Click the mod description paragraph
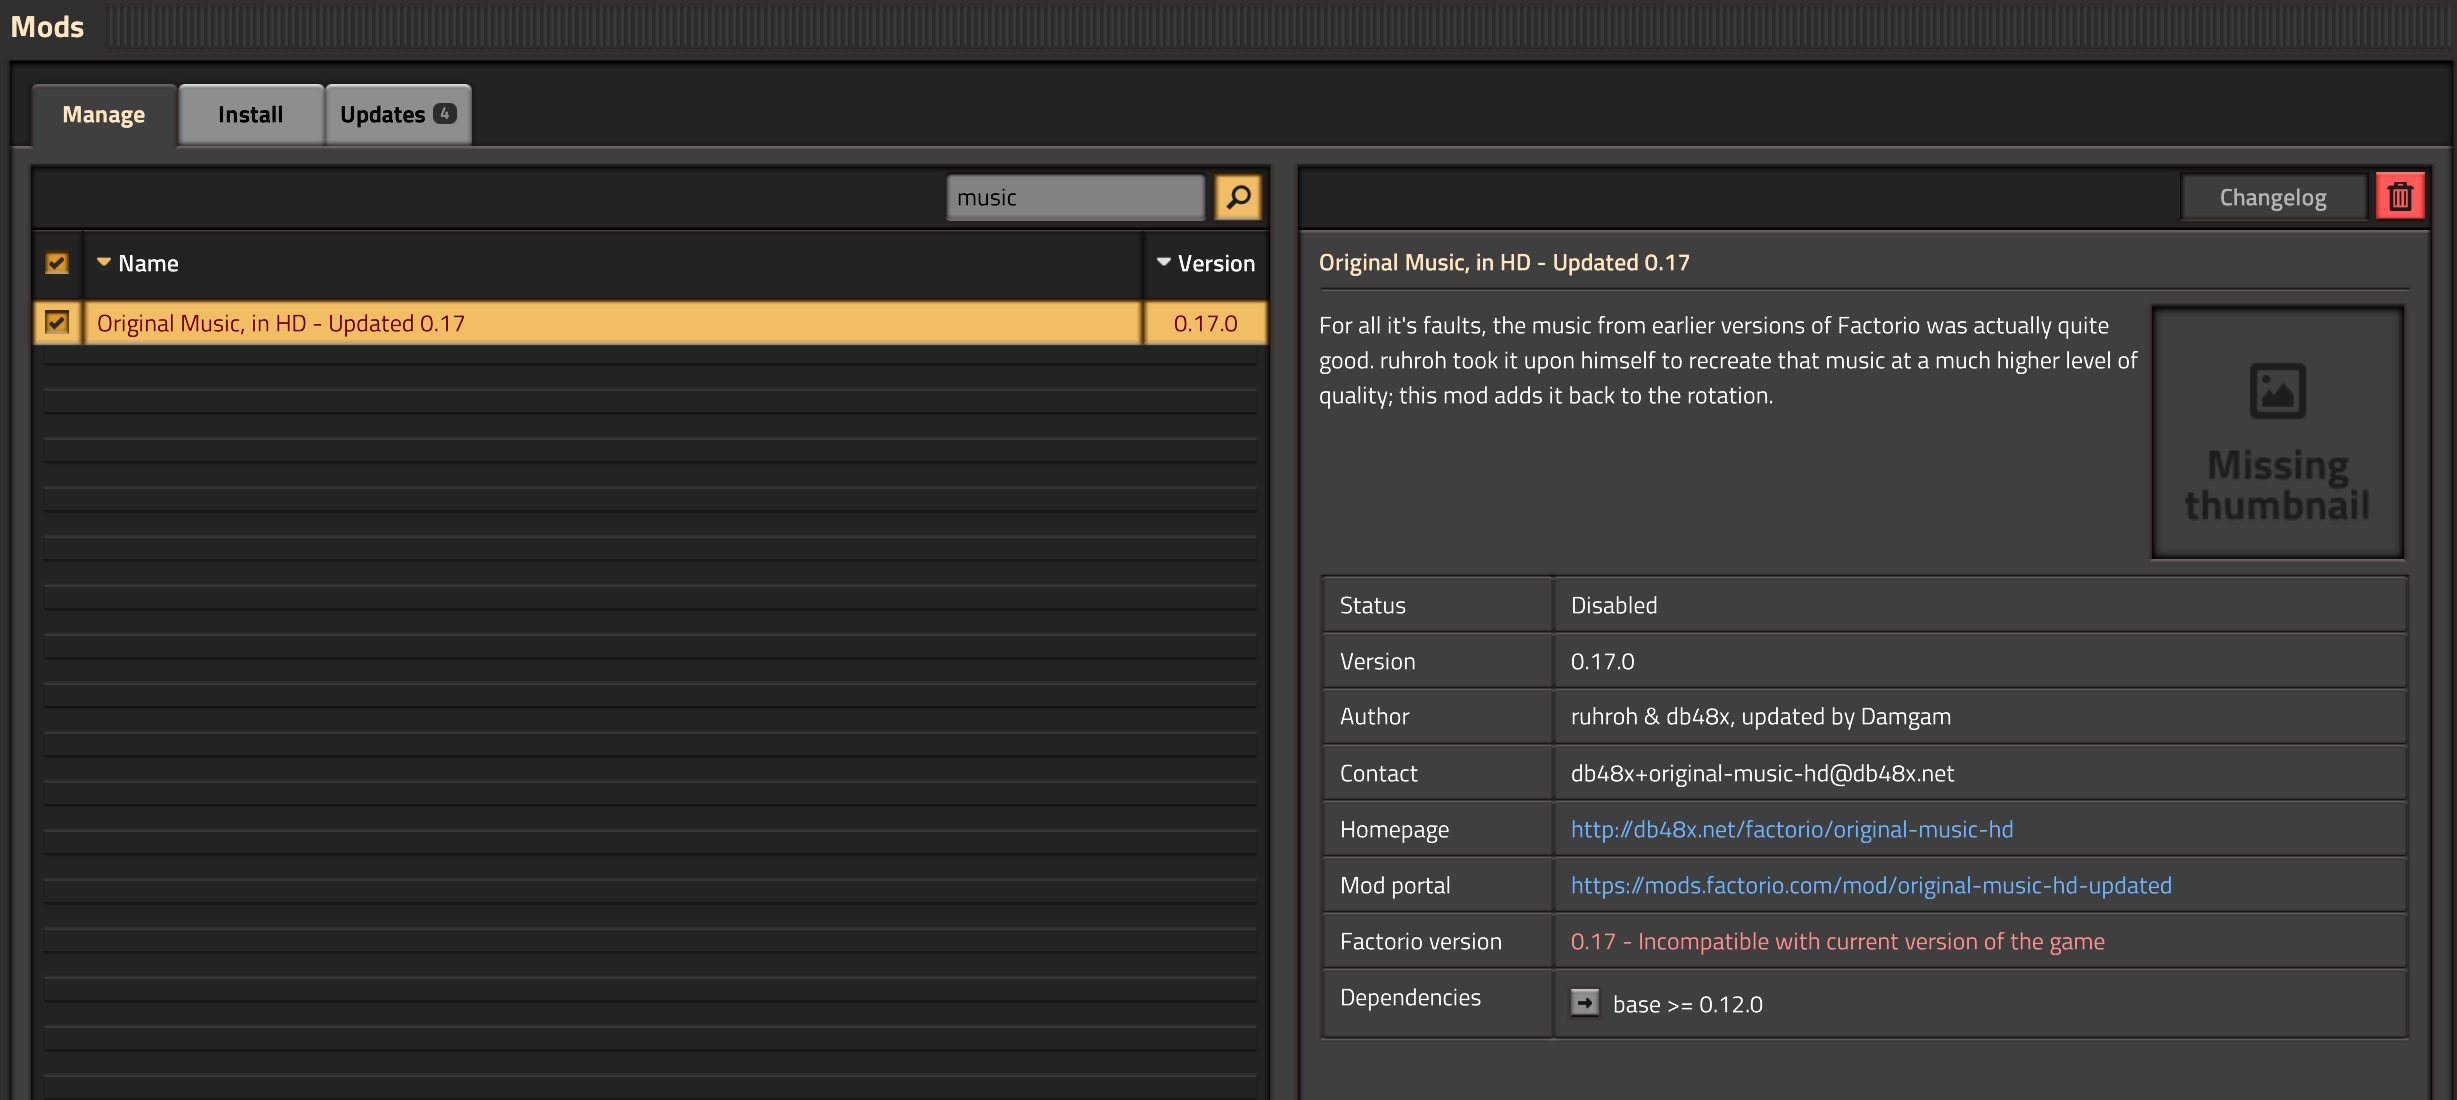This screenshot has width=2457, height=1100. tap(1728, 360)
